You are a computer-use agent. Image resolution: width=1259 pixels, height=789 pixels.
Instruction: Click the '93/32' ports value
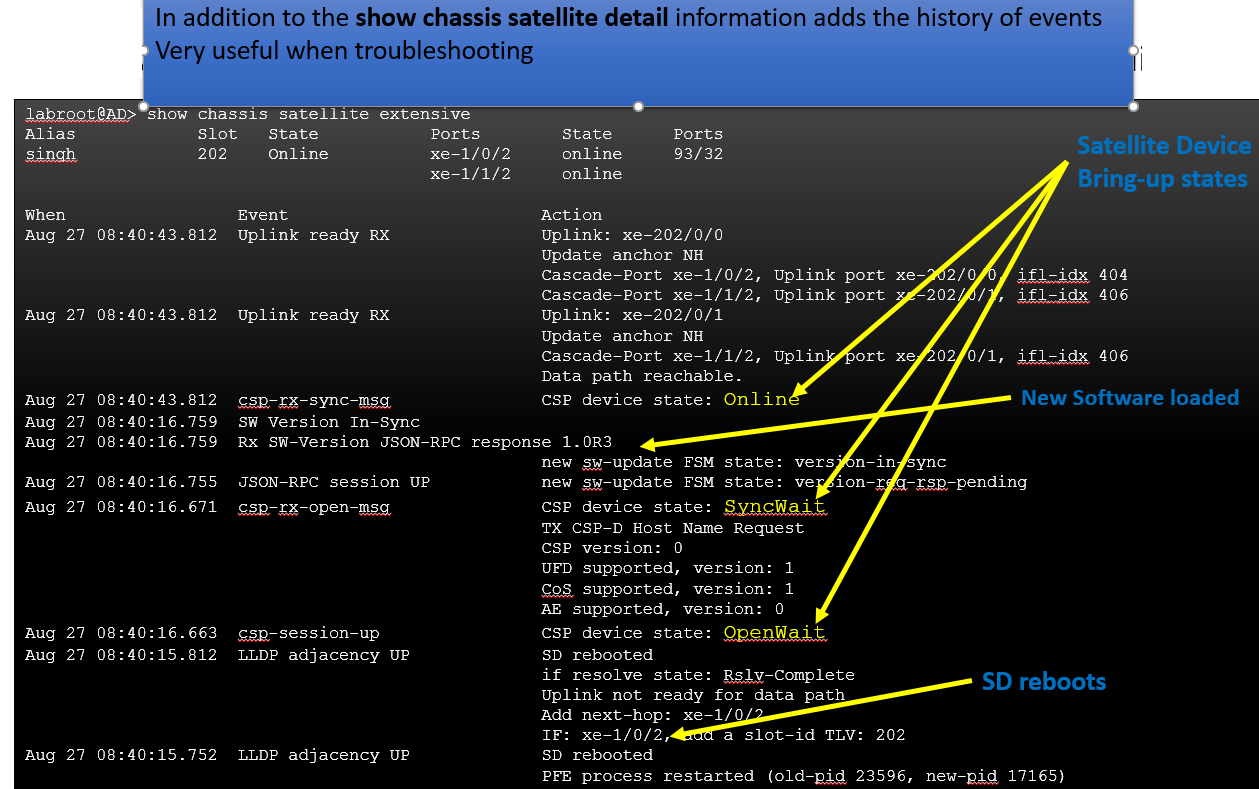[x=698, y=154]
